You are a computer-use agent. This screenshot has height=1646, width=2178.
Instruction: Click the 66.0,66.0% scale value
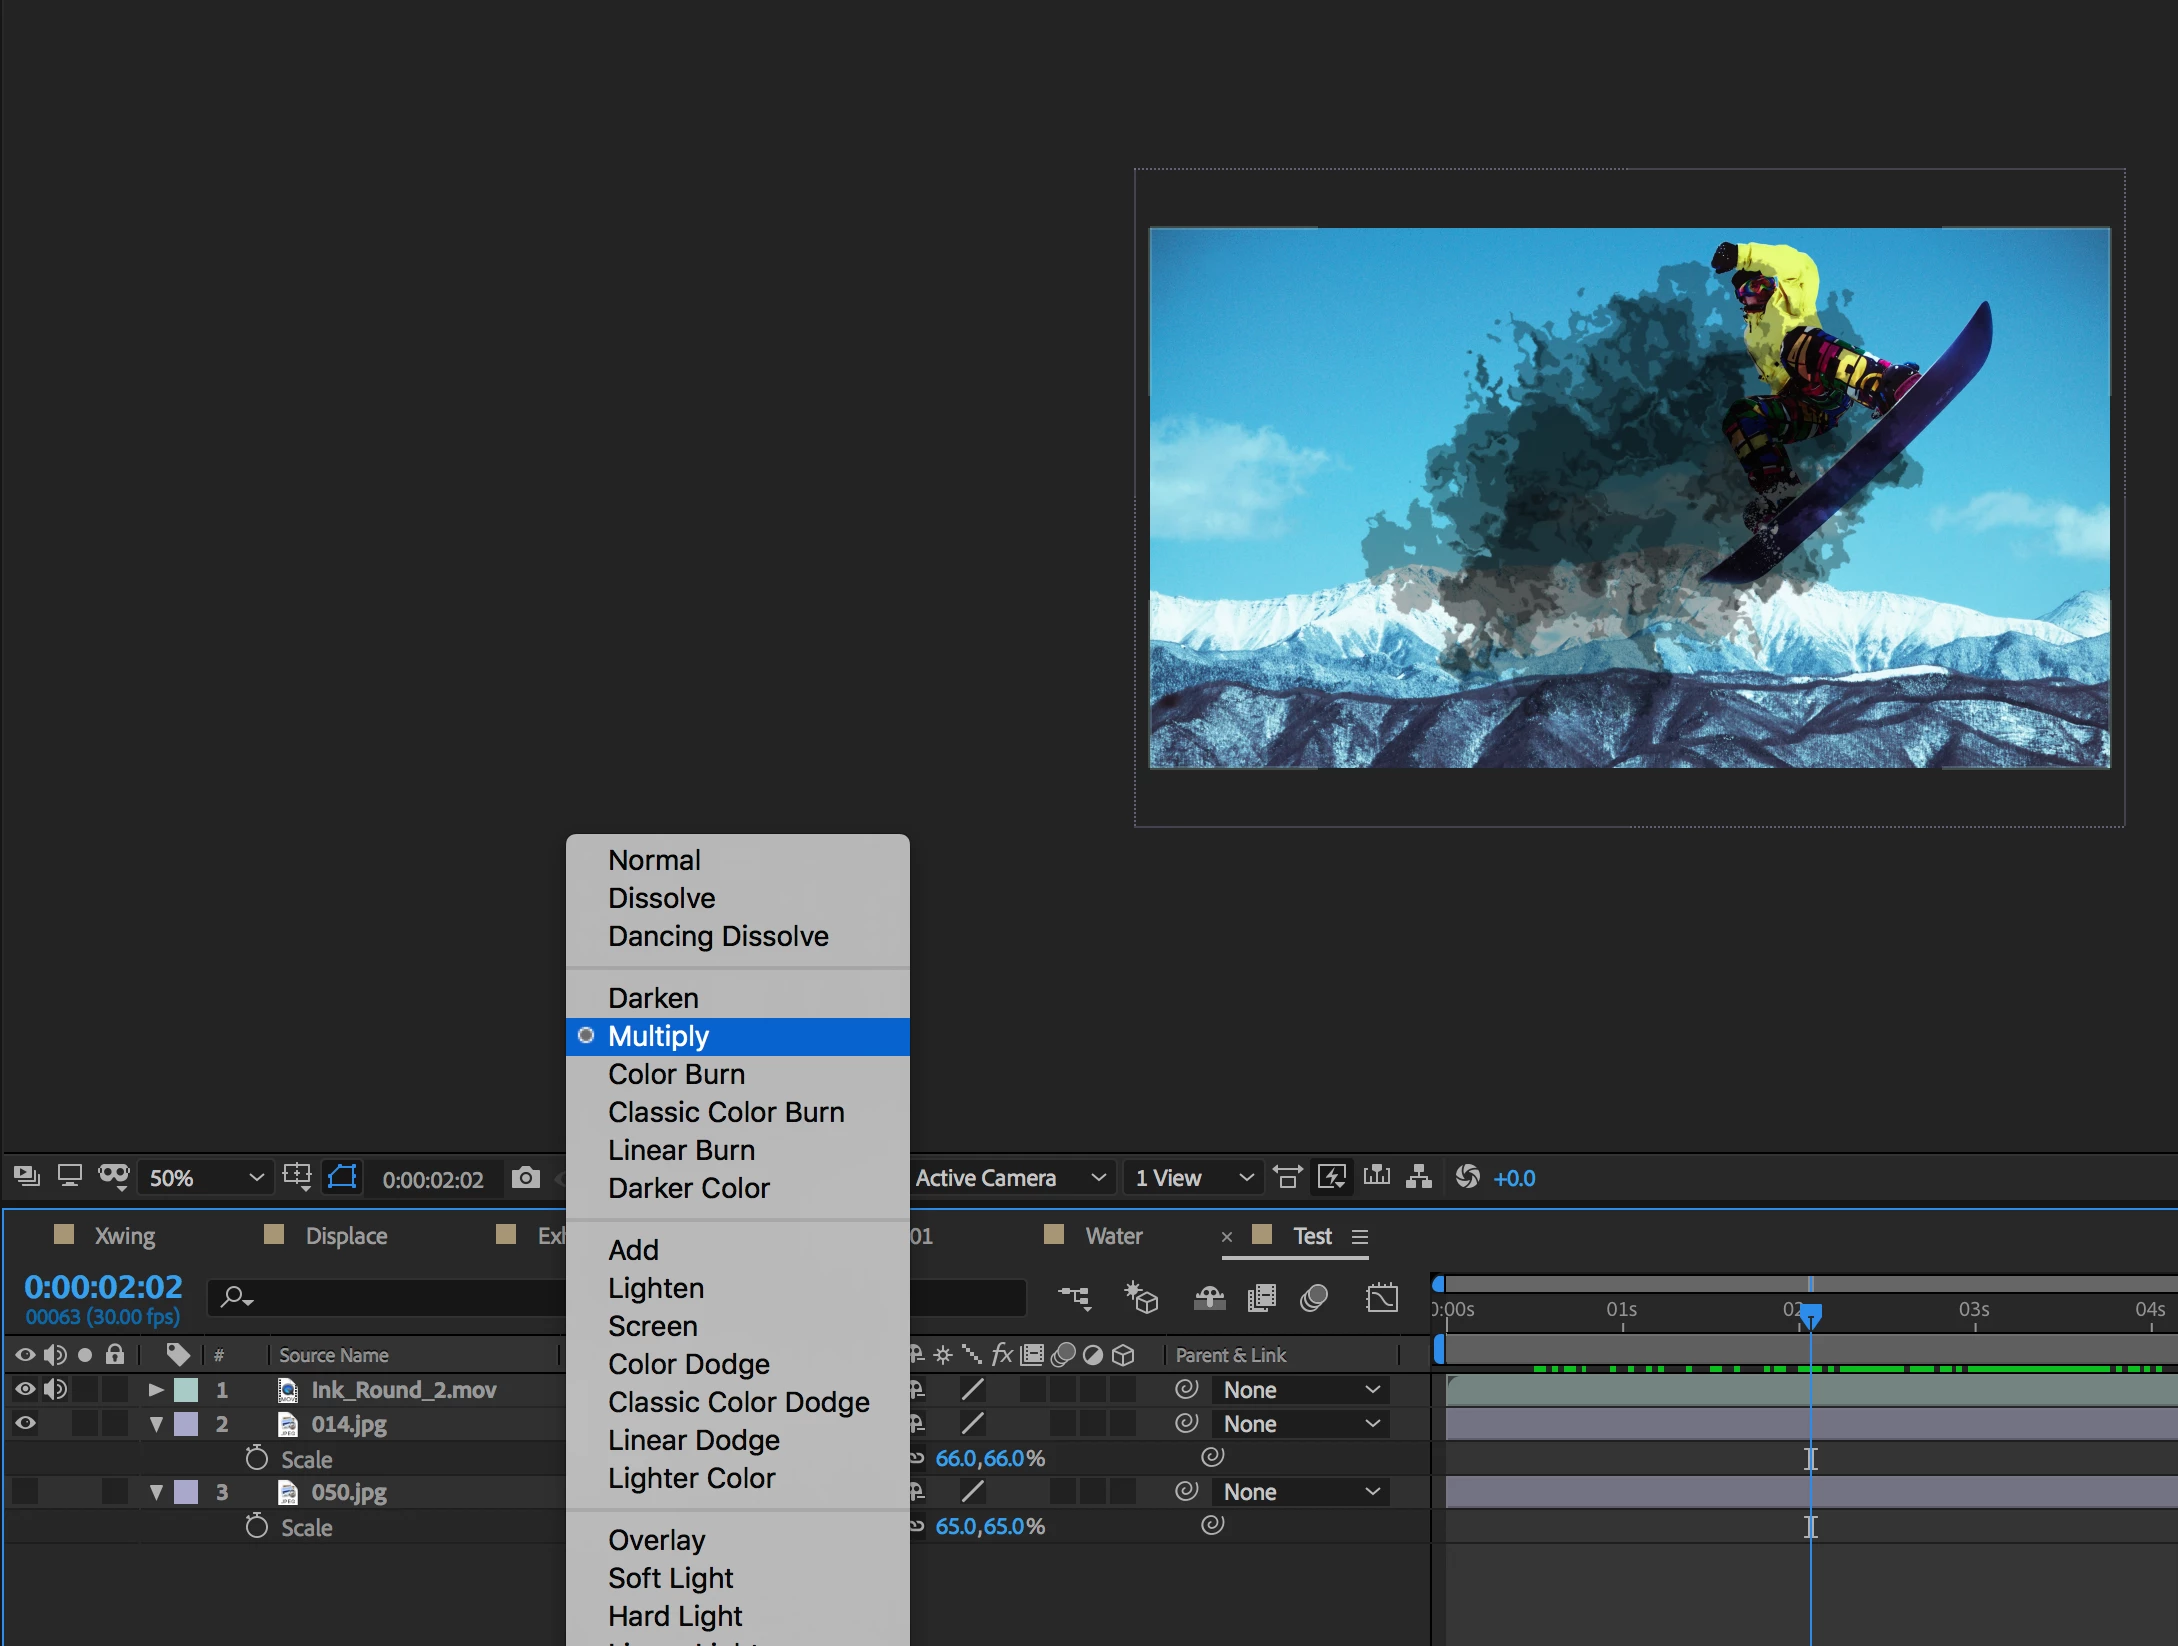point(989,1459)
